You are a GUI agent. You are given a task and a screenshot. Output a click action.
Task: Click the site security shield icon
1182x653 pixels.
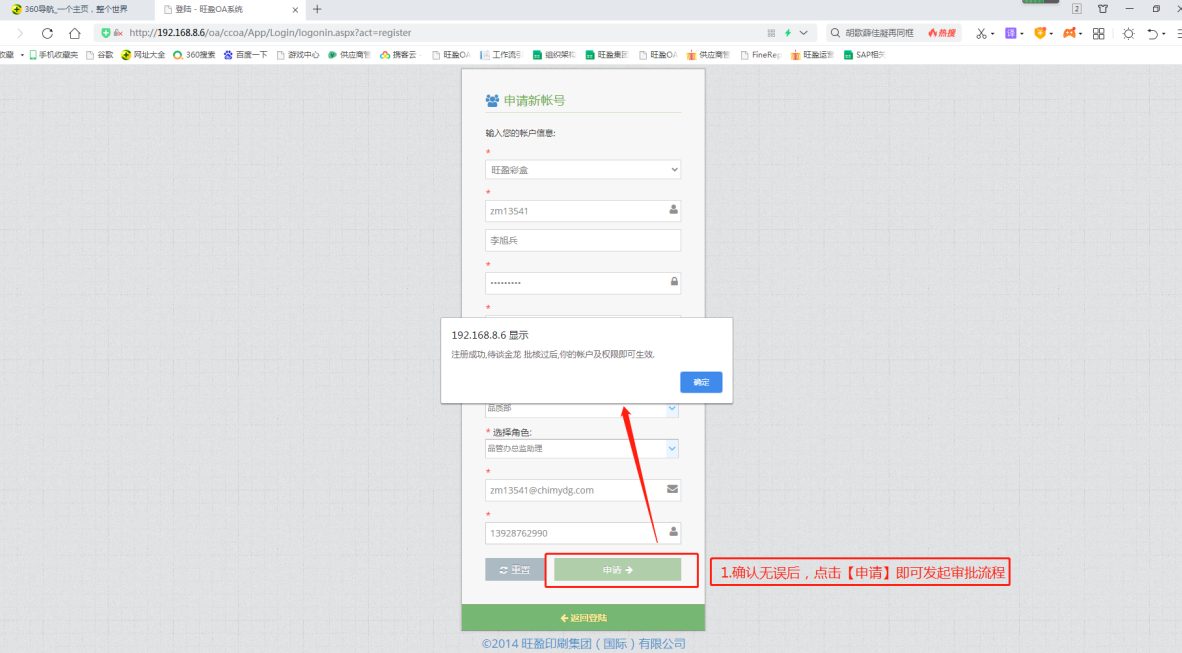click(x=106, y=33)
